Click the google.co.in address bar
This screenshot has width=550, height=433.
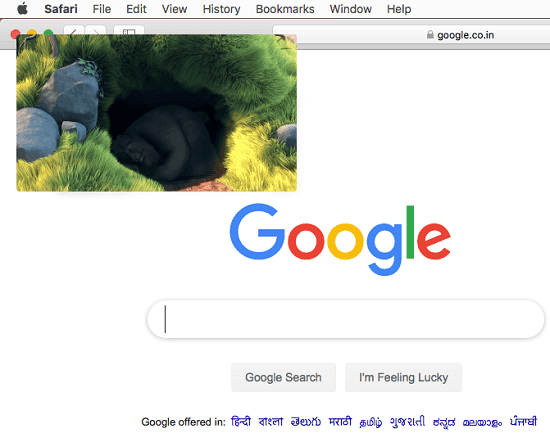(411, 35)
